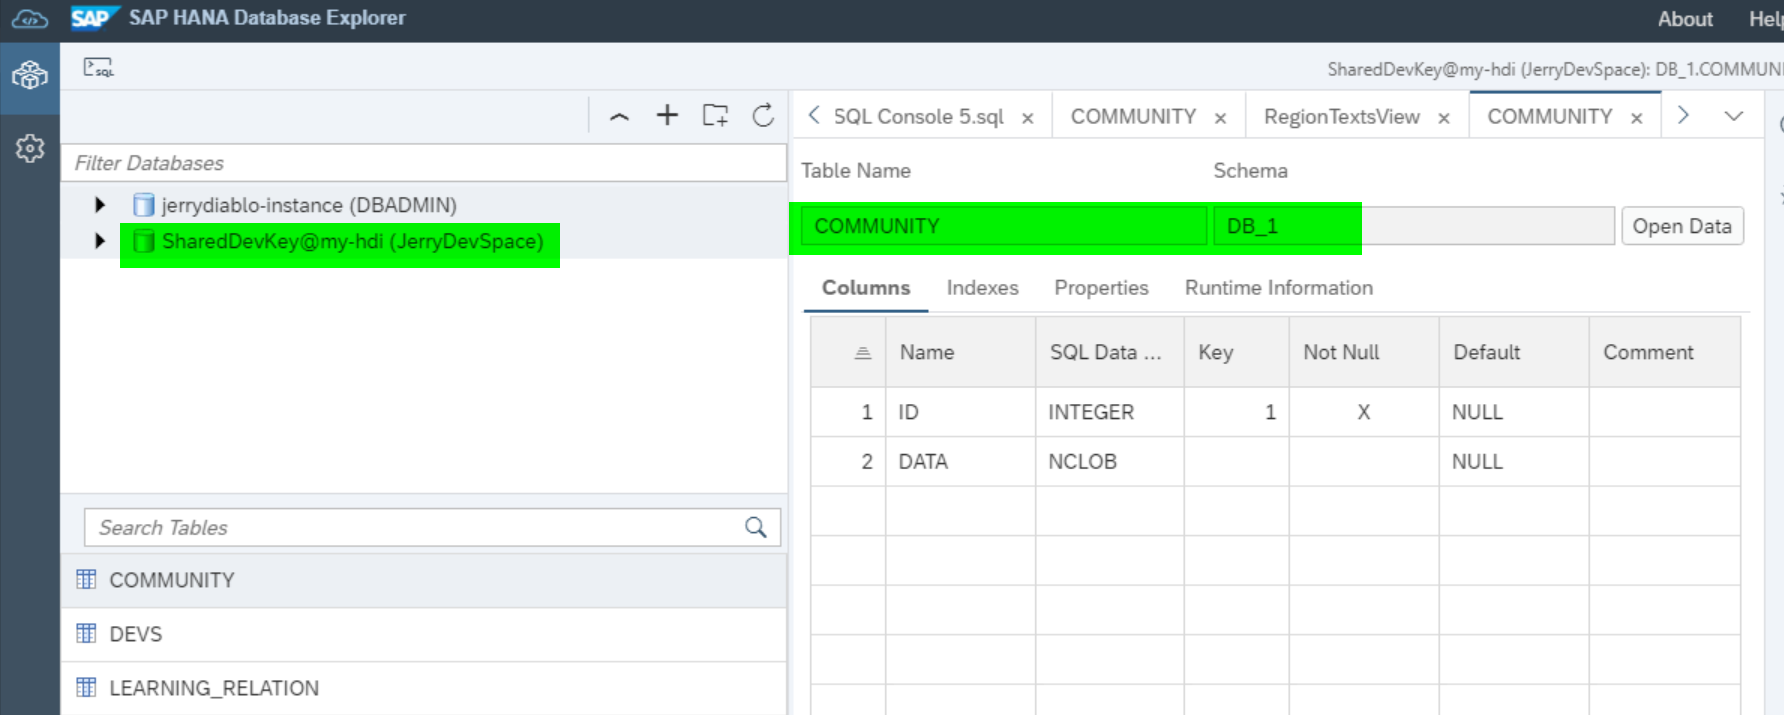The width and height of the screenshot is (1784, 715).
Task: Click the sort icon in the column header
Action: pos(863,352)
